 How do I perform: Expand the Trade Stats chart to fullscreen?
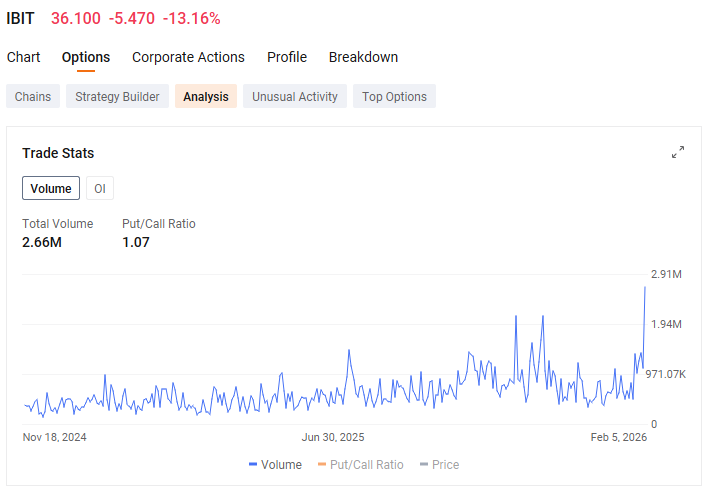tap(678, 152)
